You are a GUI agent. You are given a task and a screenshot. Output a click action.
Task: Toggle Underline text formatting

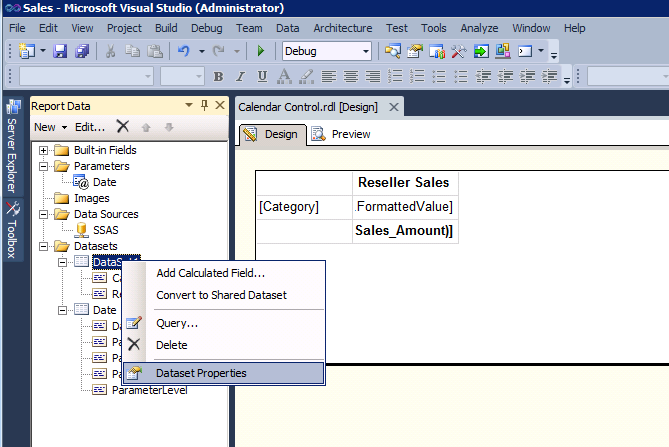tap(261, 77)
